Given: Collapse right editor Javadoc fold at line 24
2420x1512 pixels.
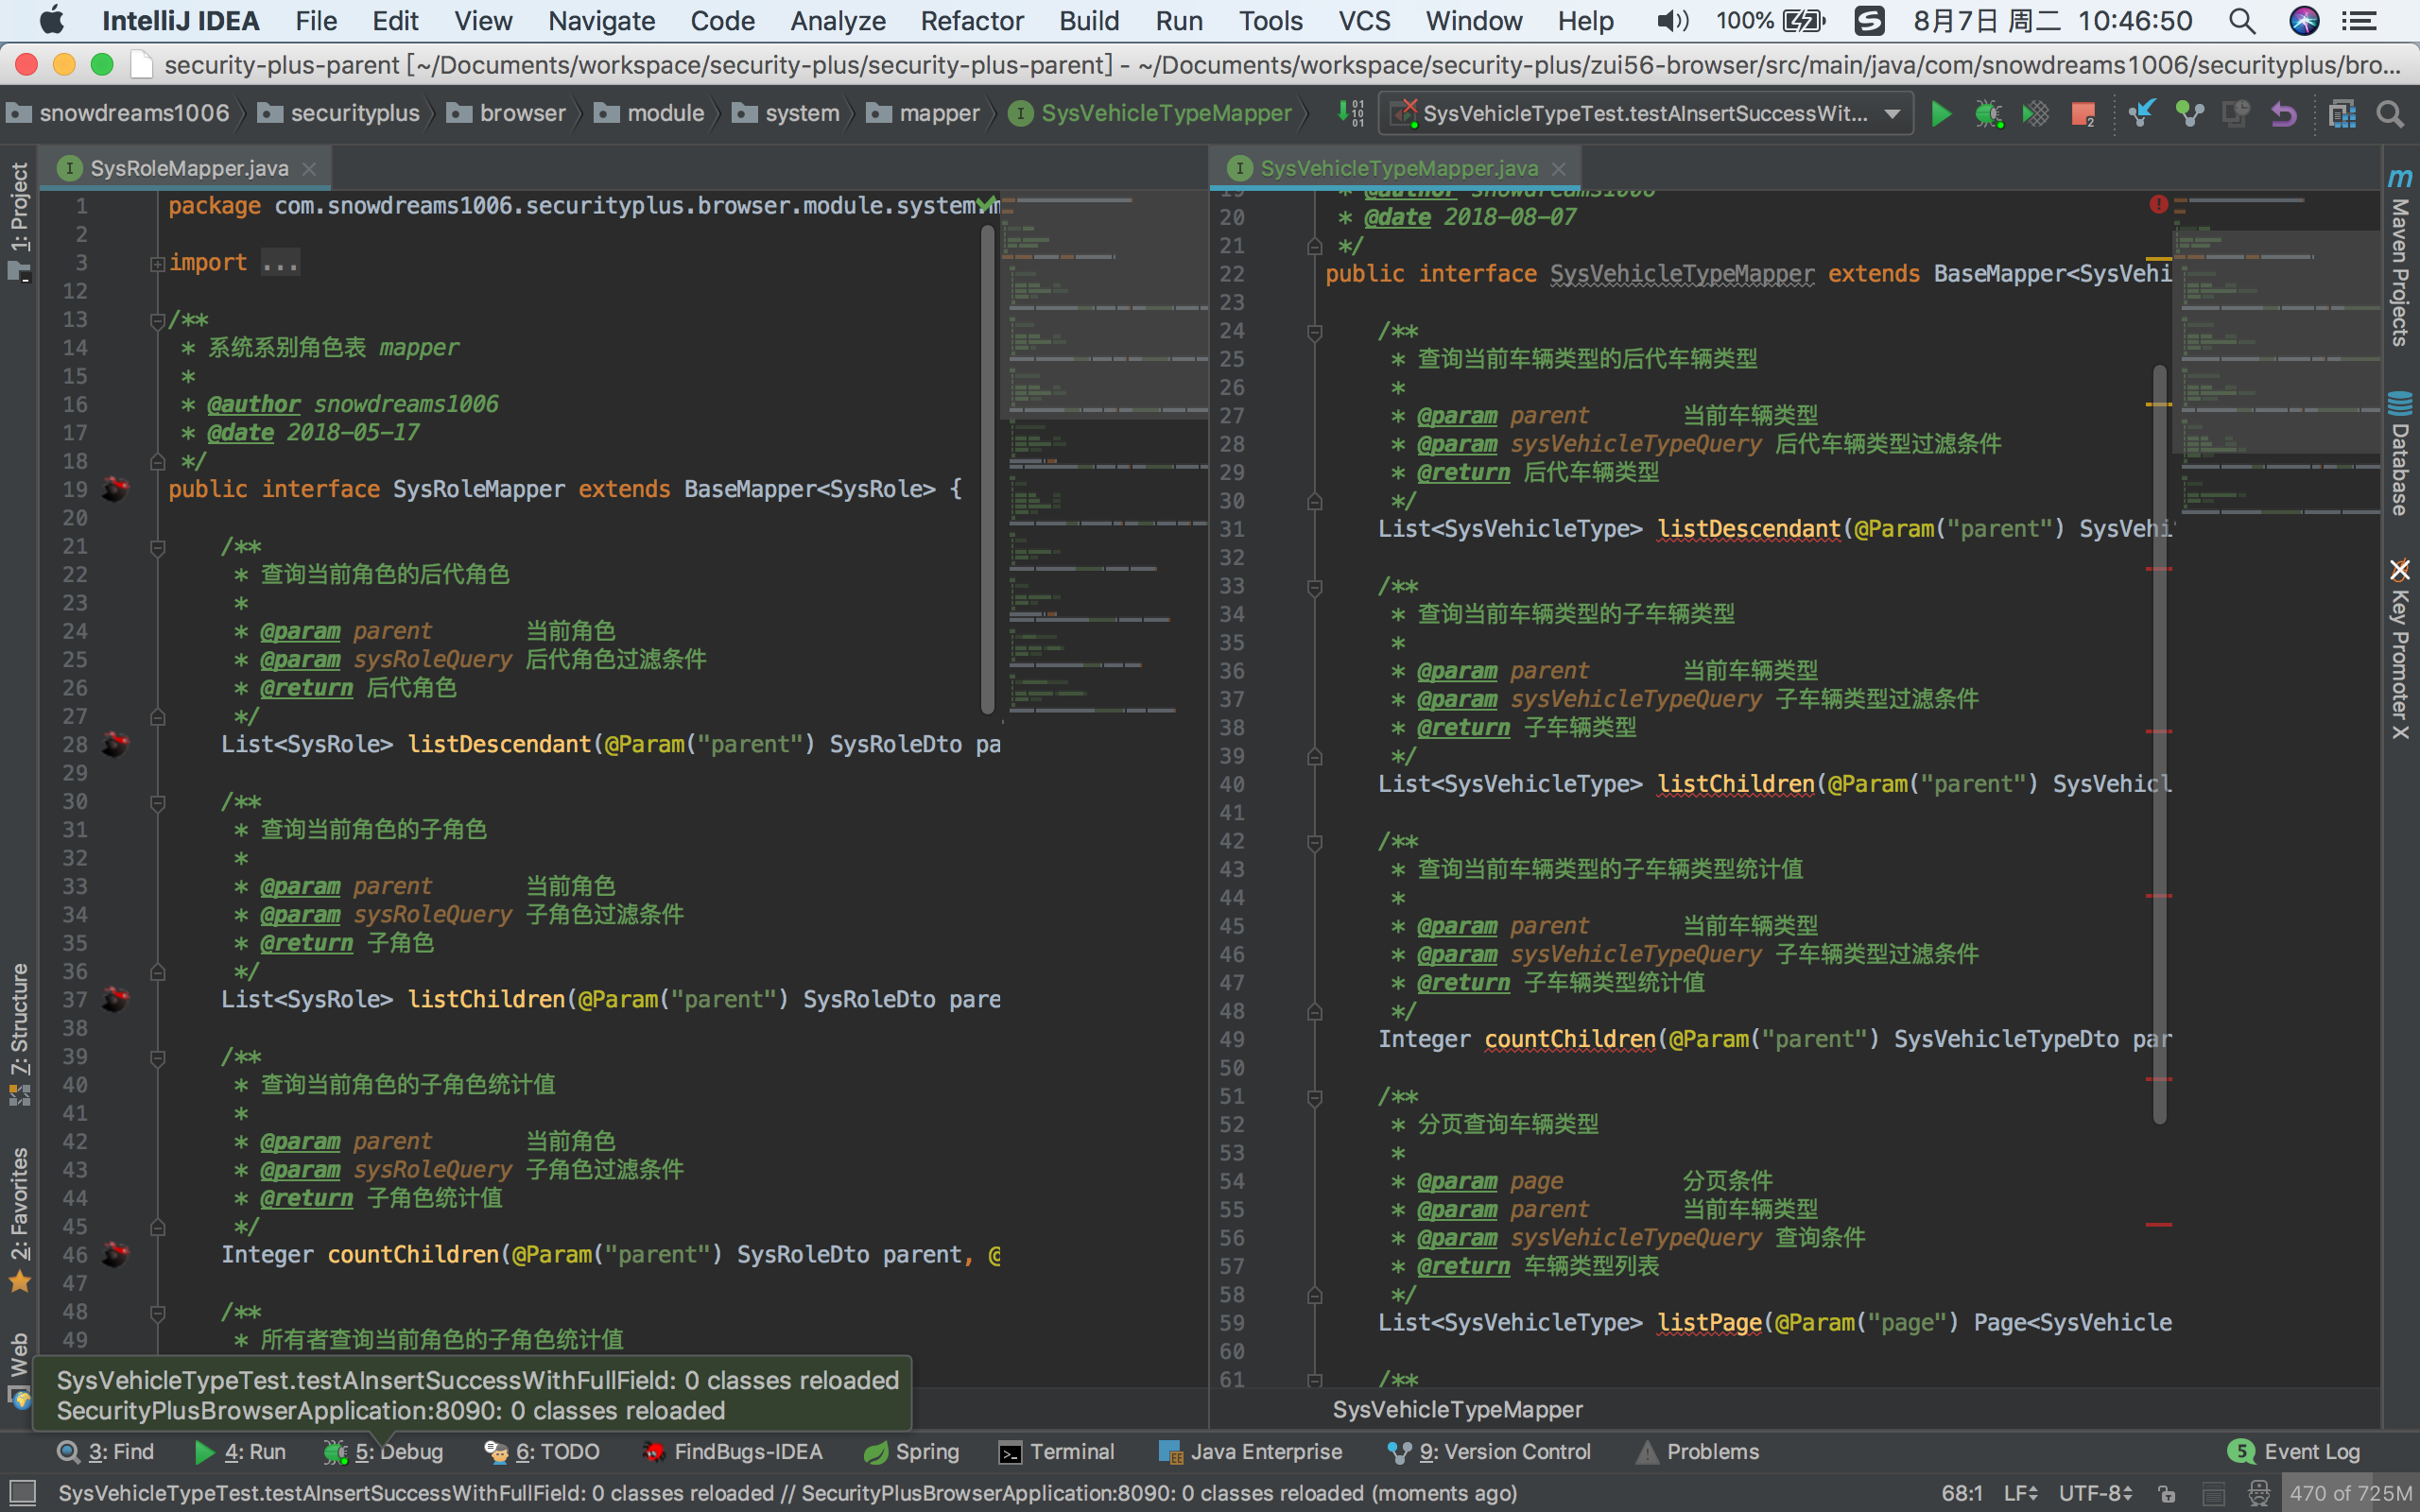Looking at the screenshot, I should coord(1315,332).
